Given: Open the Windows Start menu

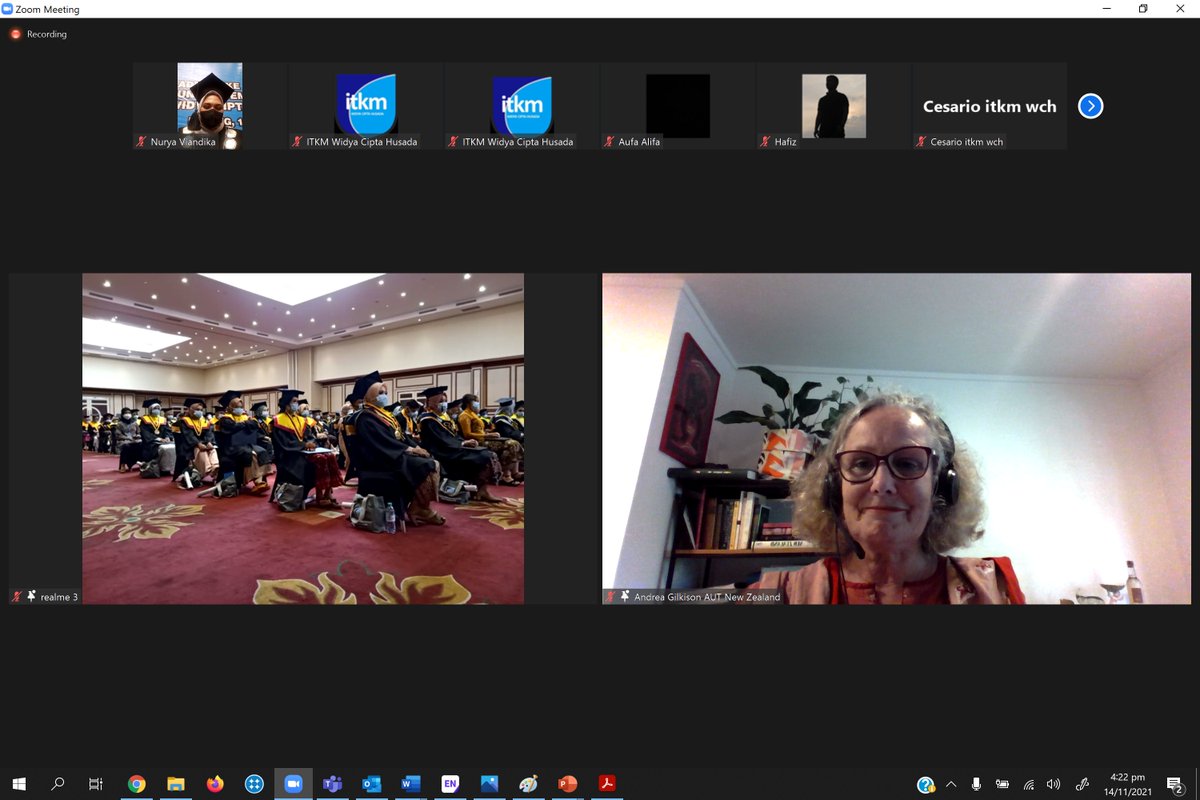Looking at the screenshot, I should [x=19, y=784].
